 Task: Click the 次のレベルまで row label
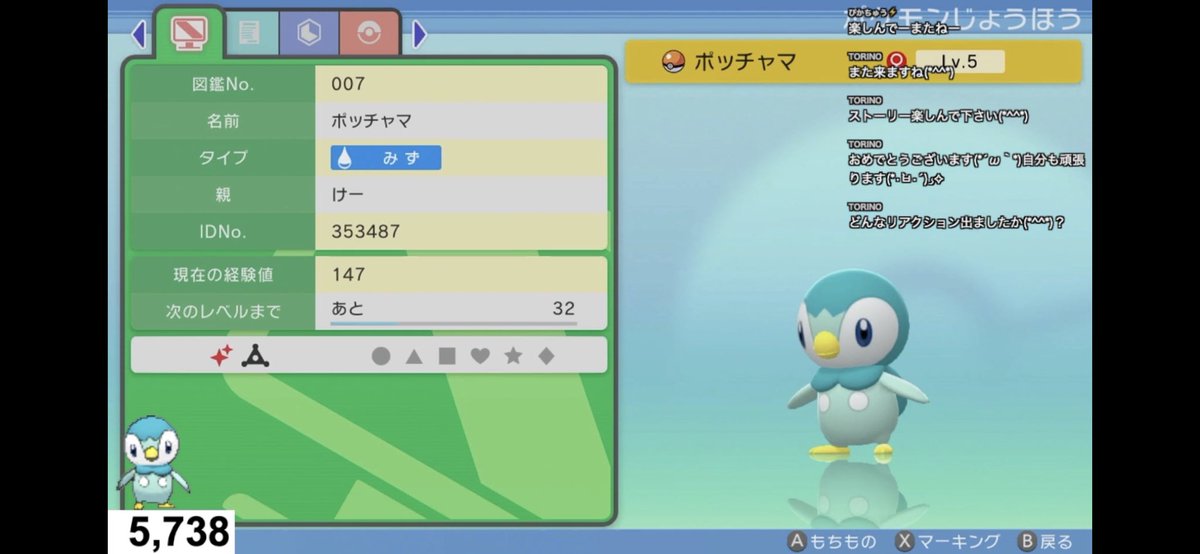point(223,311)
